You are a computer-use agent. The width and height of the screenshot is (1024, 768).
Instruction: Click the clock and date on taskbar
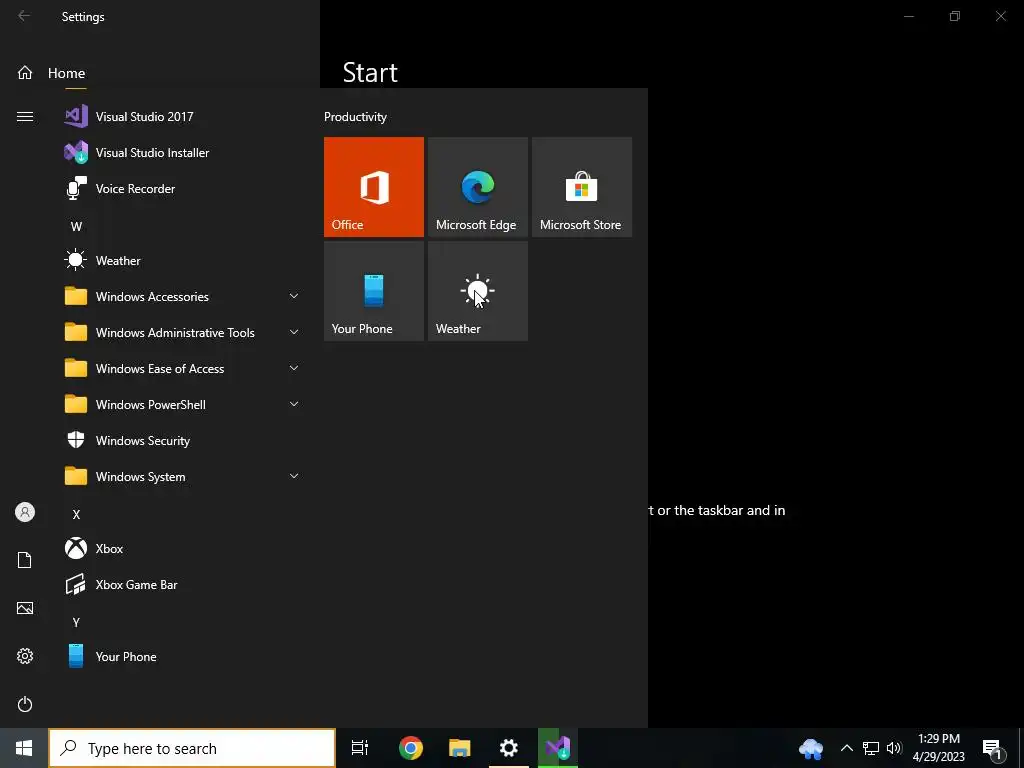click(938, 748)
